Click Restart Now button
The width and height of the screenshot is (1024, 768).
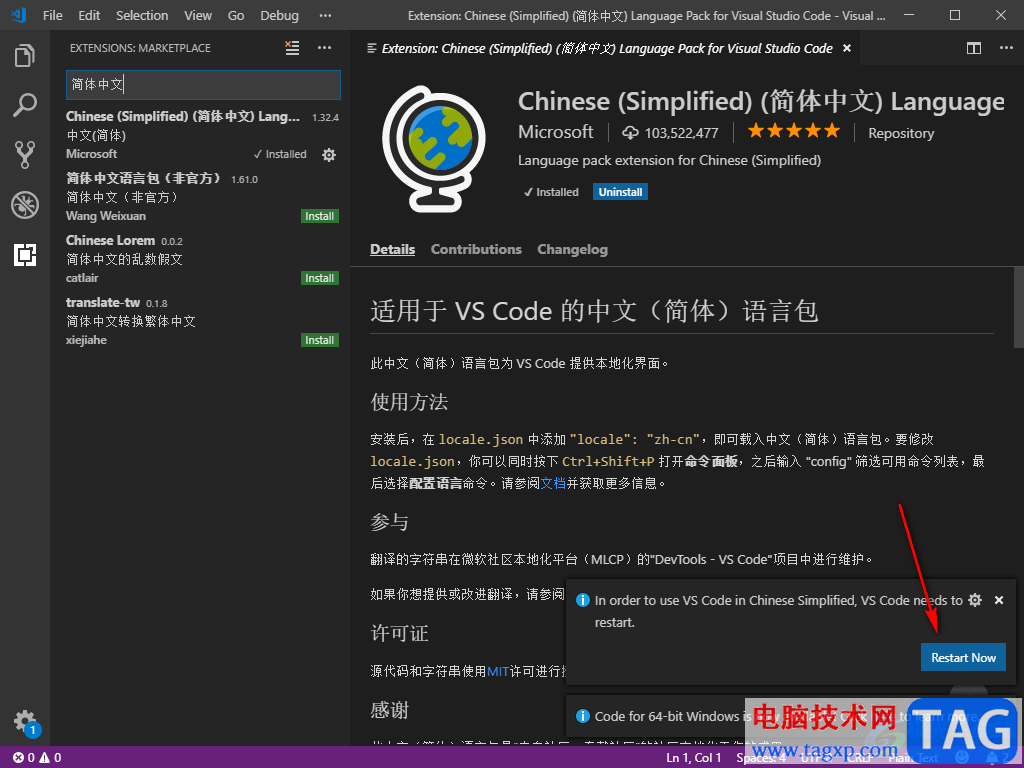pos(963,658)
